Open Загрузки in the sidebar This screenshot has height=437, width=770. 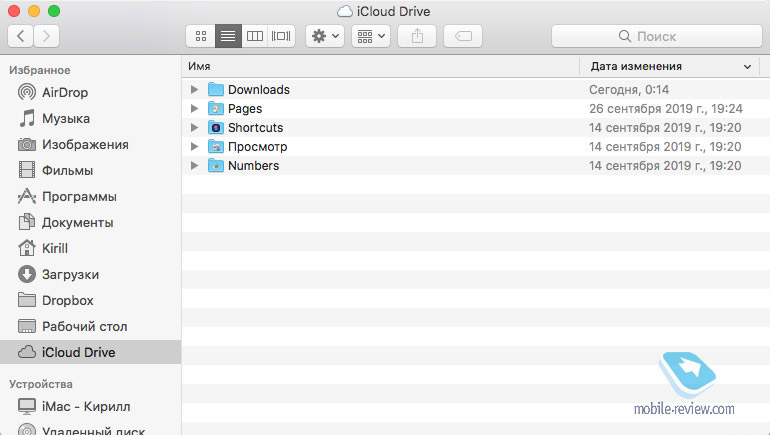point(91,274)
